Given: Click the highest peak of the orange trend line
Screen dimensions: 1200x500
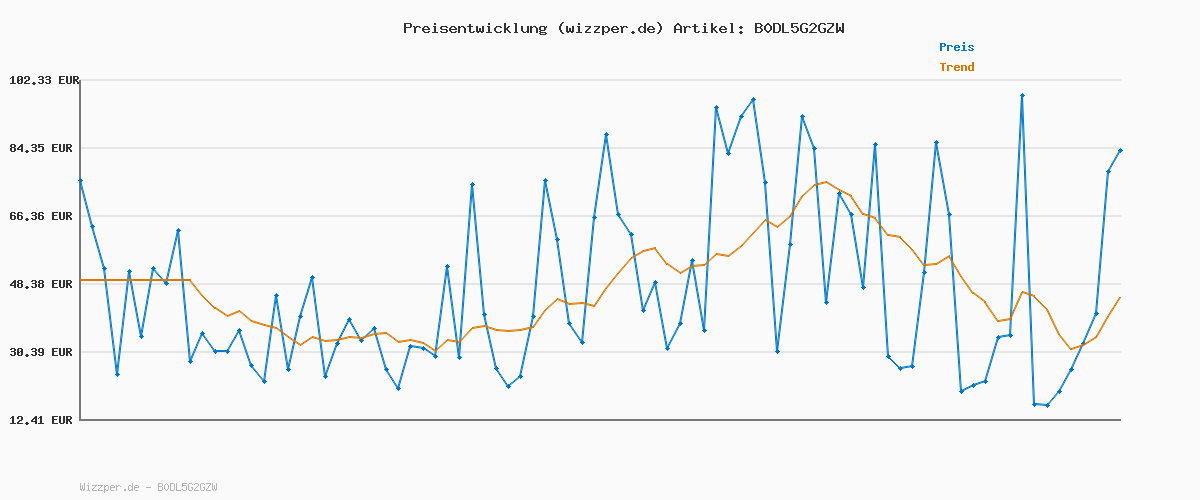Looking at the screenshot, I should [x=826, y=182].
